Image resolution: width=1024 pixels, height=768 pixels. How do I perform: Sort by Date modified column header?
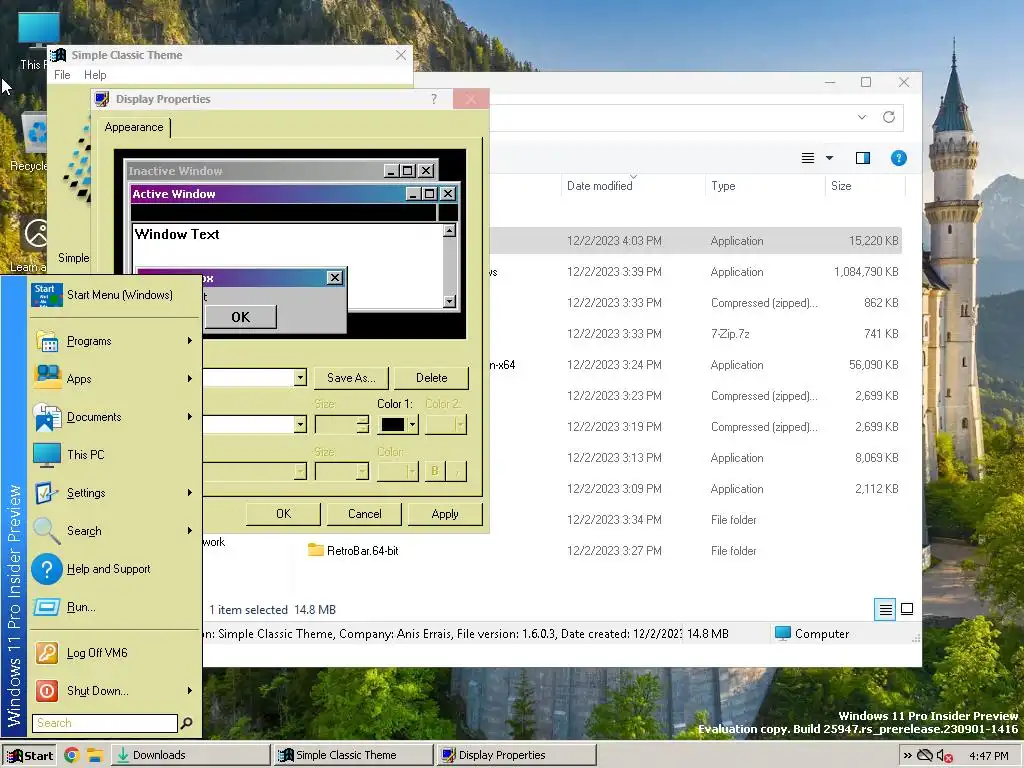pyautogui.click(x=600, y=186)
